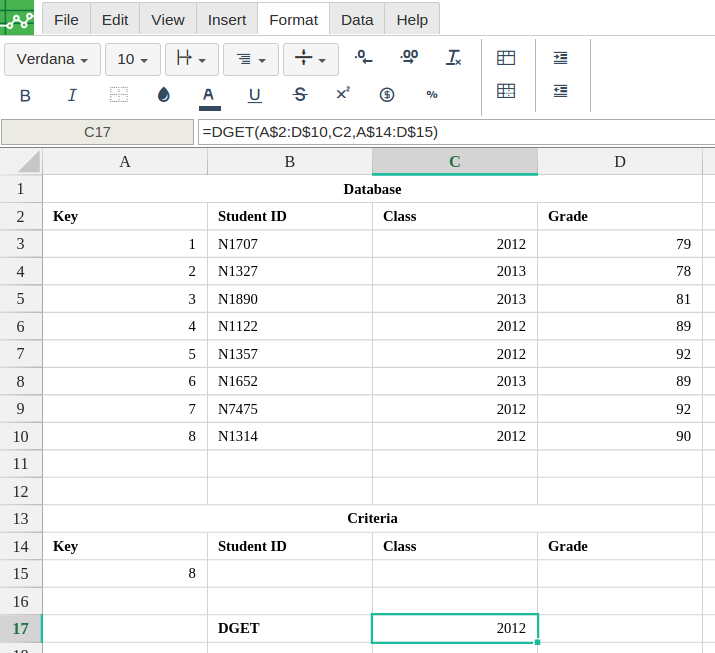Open the horizontal text alignment dropdown
This screenshot has width=715, height=653.
[x=251, y=59]
